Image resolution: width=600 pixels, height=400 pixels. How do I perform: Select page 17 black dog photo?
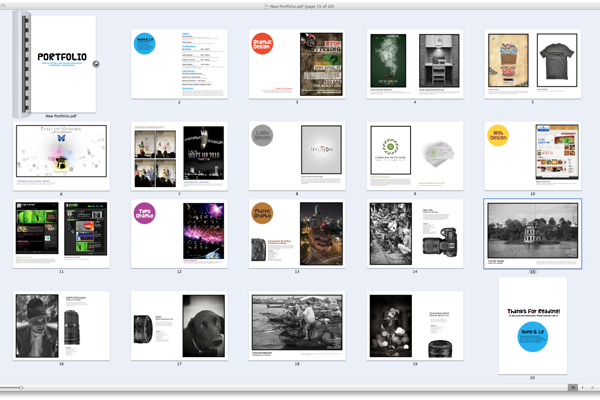(179, 326)
